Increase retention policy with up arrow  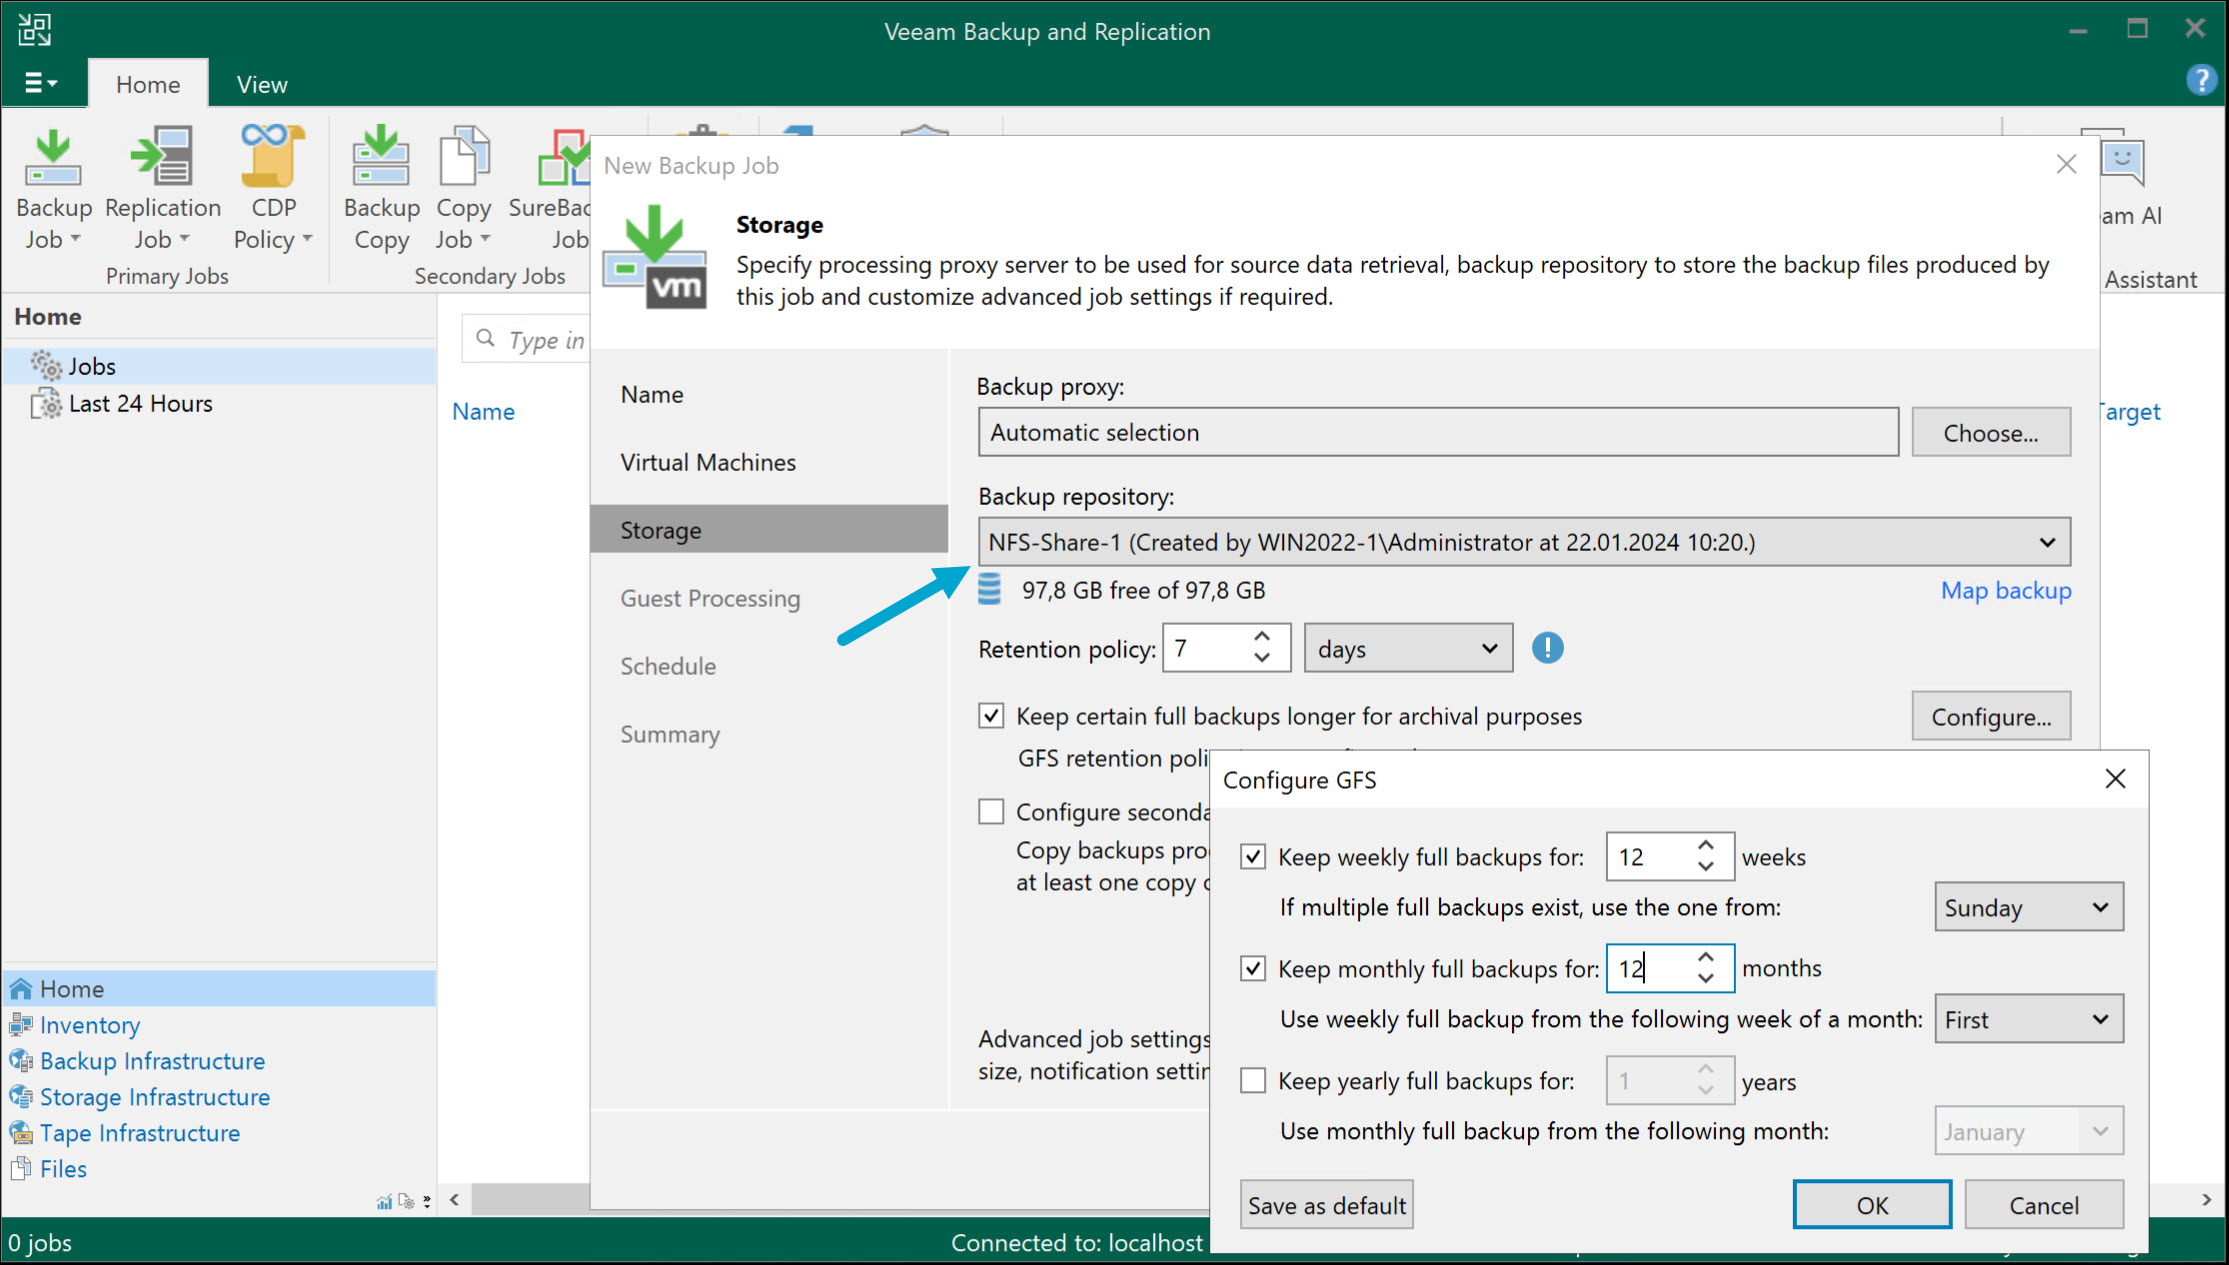[1261, 637]
